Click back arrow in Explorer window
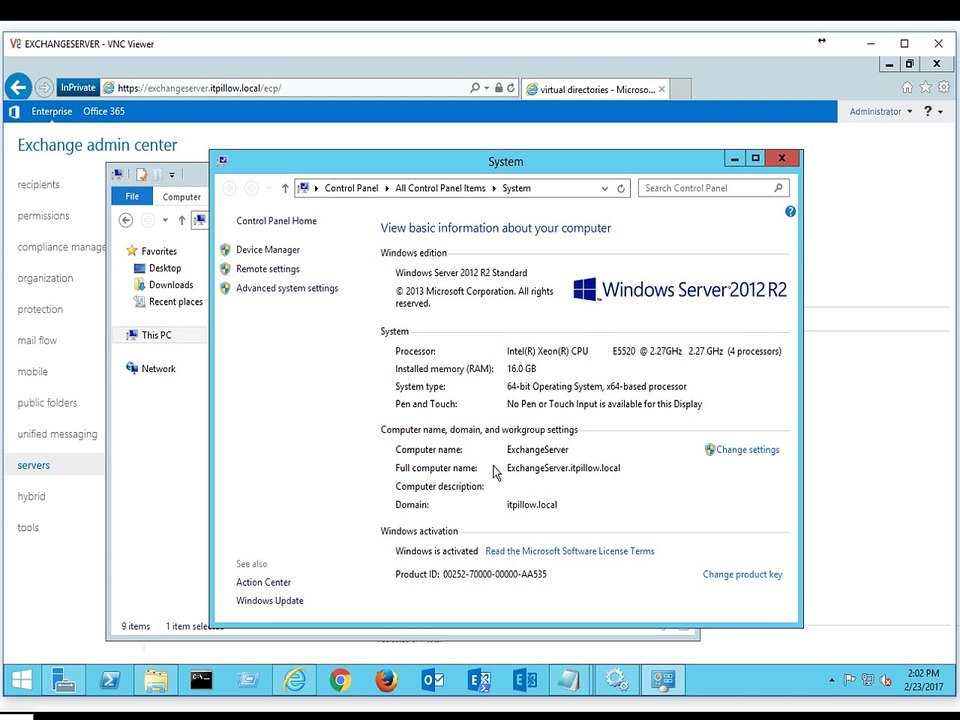This screenshot has height=720, width=960. 126,220
